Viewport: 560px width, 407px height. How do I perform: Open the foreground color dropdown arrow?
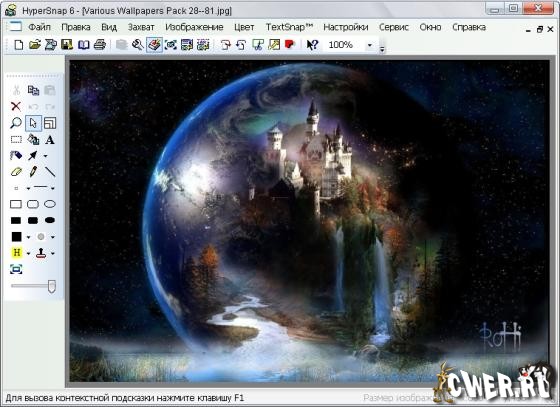(28, 237)
